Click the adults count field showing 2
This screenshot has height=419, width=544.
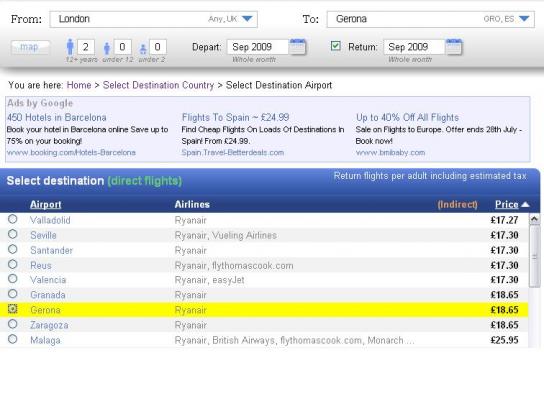click(x=85, y=47)
